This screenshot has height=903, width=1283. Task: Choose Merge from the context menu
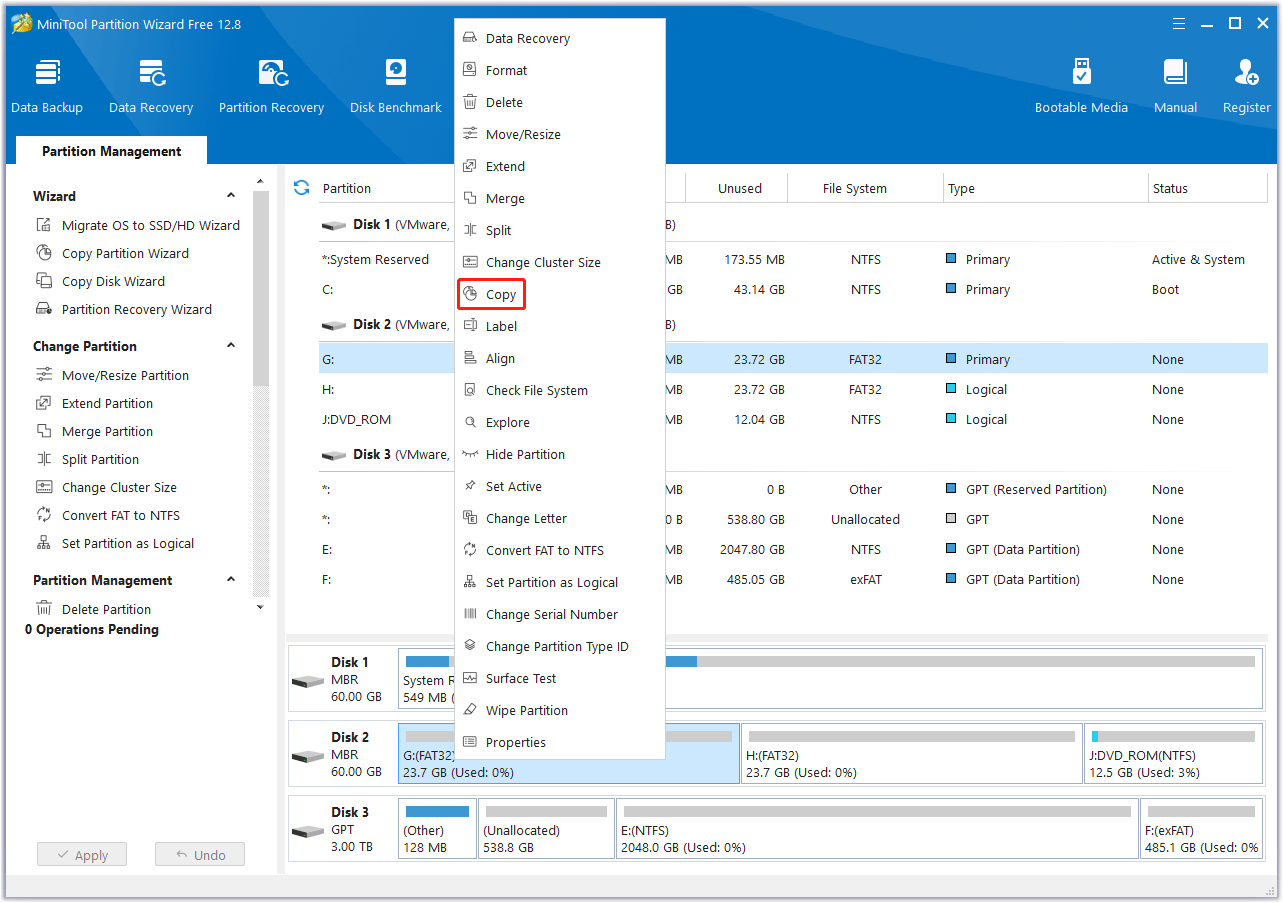tap(560, 198)
